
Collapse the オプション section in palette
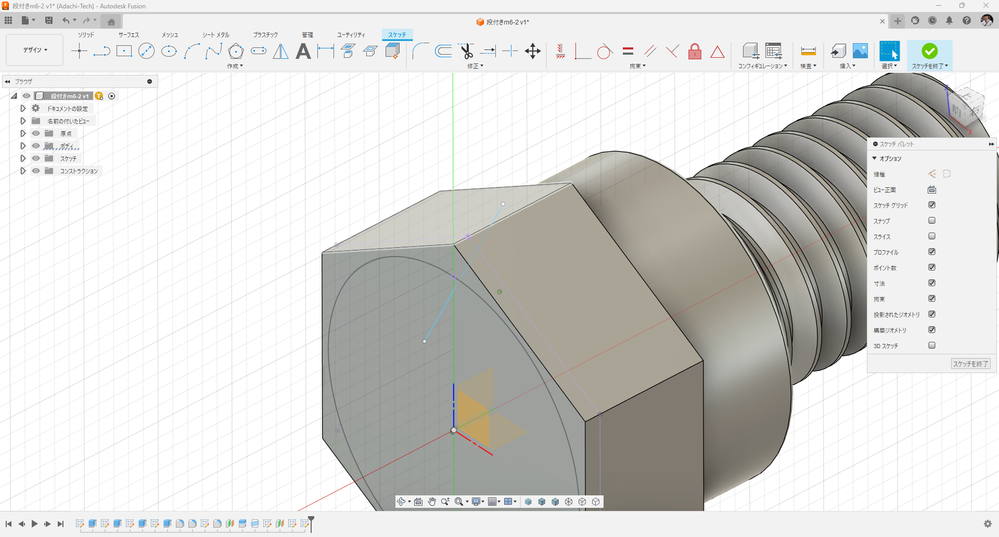pos(875,158)
